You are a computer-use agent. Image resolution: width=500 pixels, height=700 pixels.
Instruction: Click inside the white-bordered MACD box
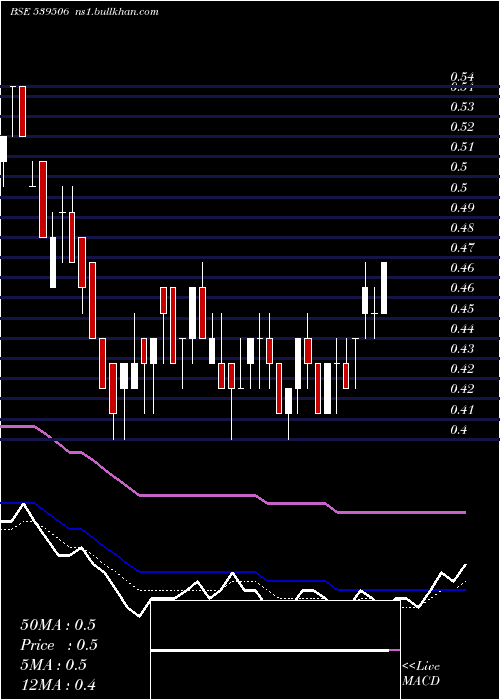pos(275,650)
